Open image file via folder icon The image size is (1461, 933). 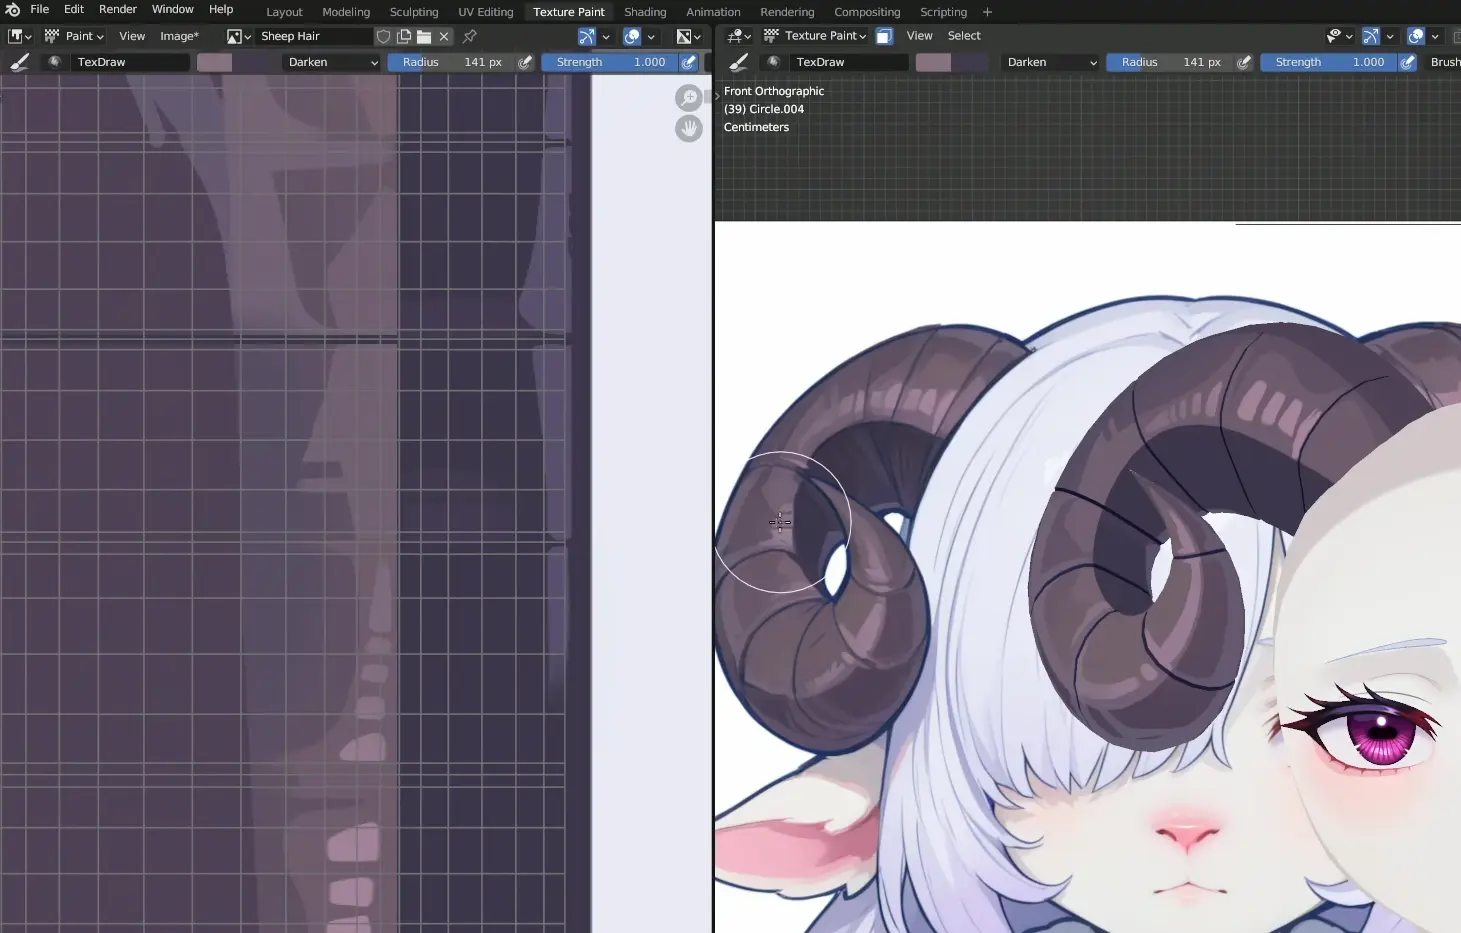coord(424,36)
